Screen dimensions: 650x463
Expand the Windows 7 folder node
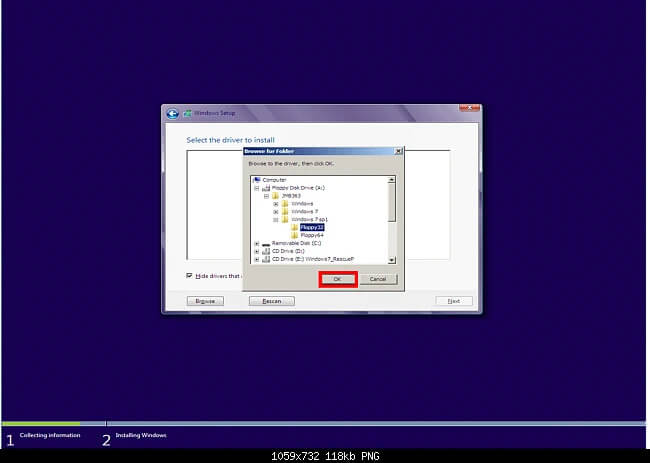click(x=275, y=211)
